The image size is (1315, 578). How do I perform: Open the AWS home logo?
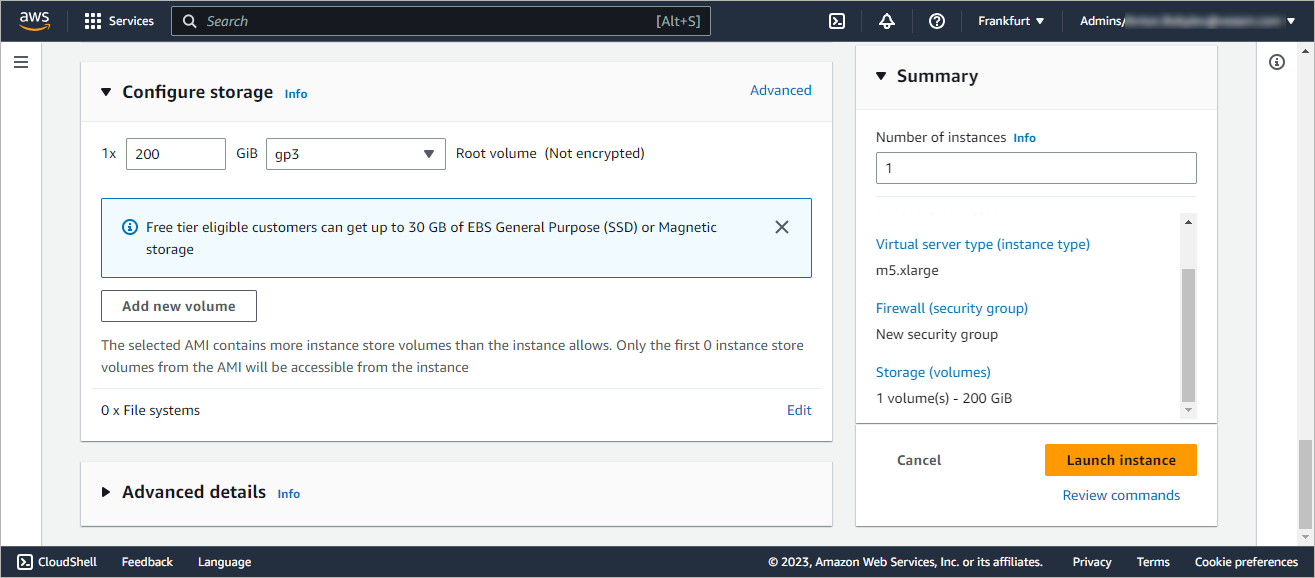[x=34, y=21]
